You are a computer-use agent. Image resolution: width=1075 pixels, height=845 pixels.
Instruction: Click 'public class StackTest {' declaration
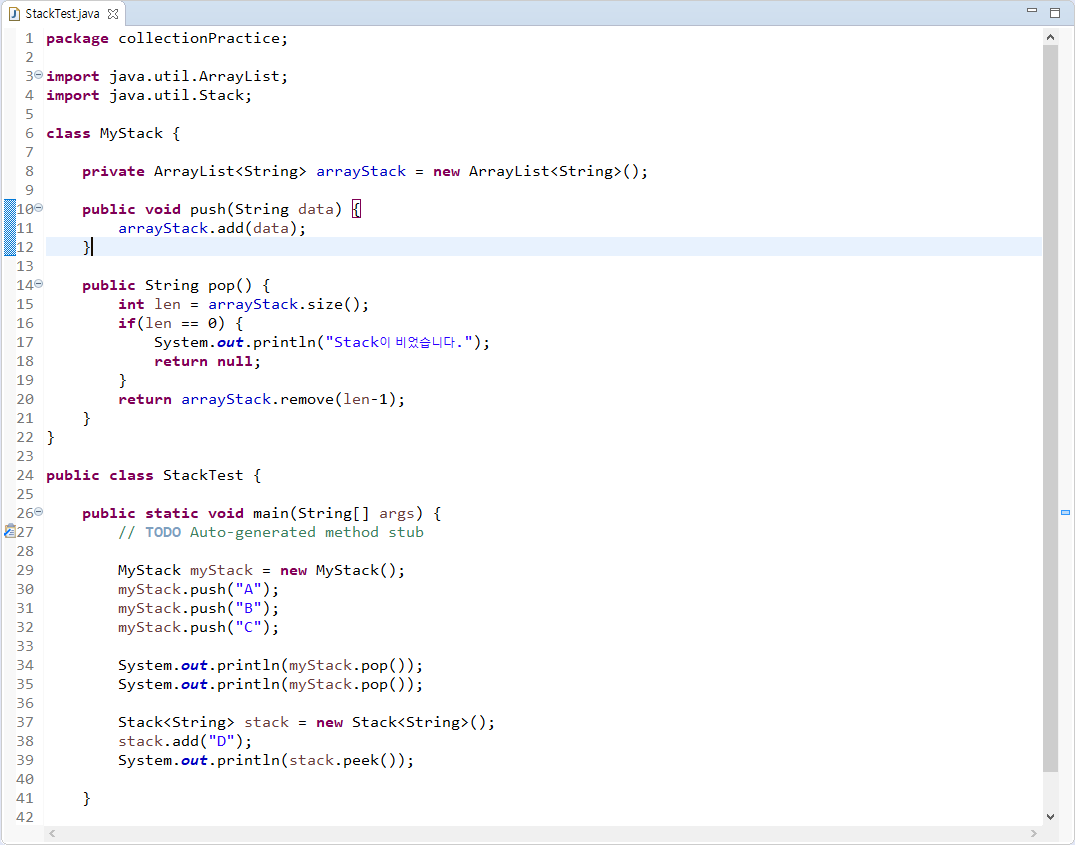(x=154, y=475)
